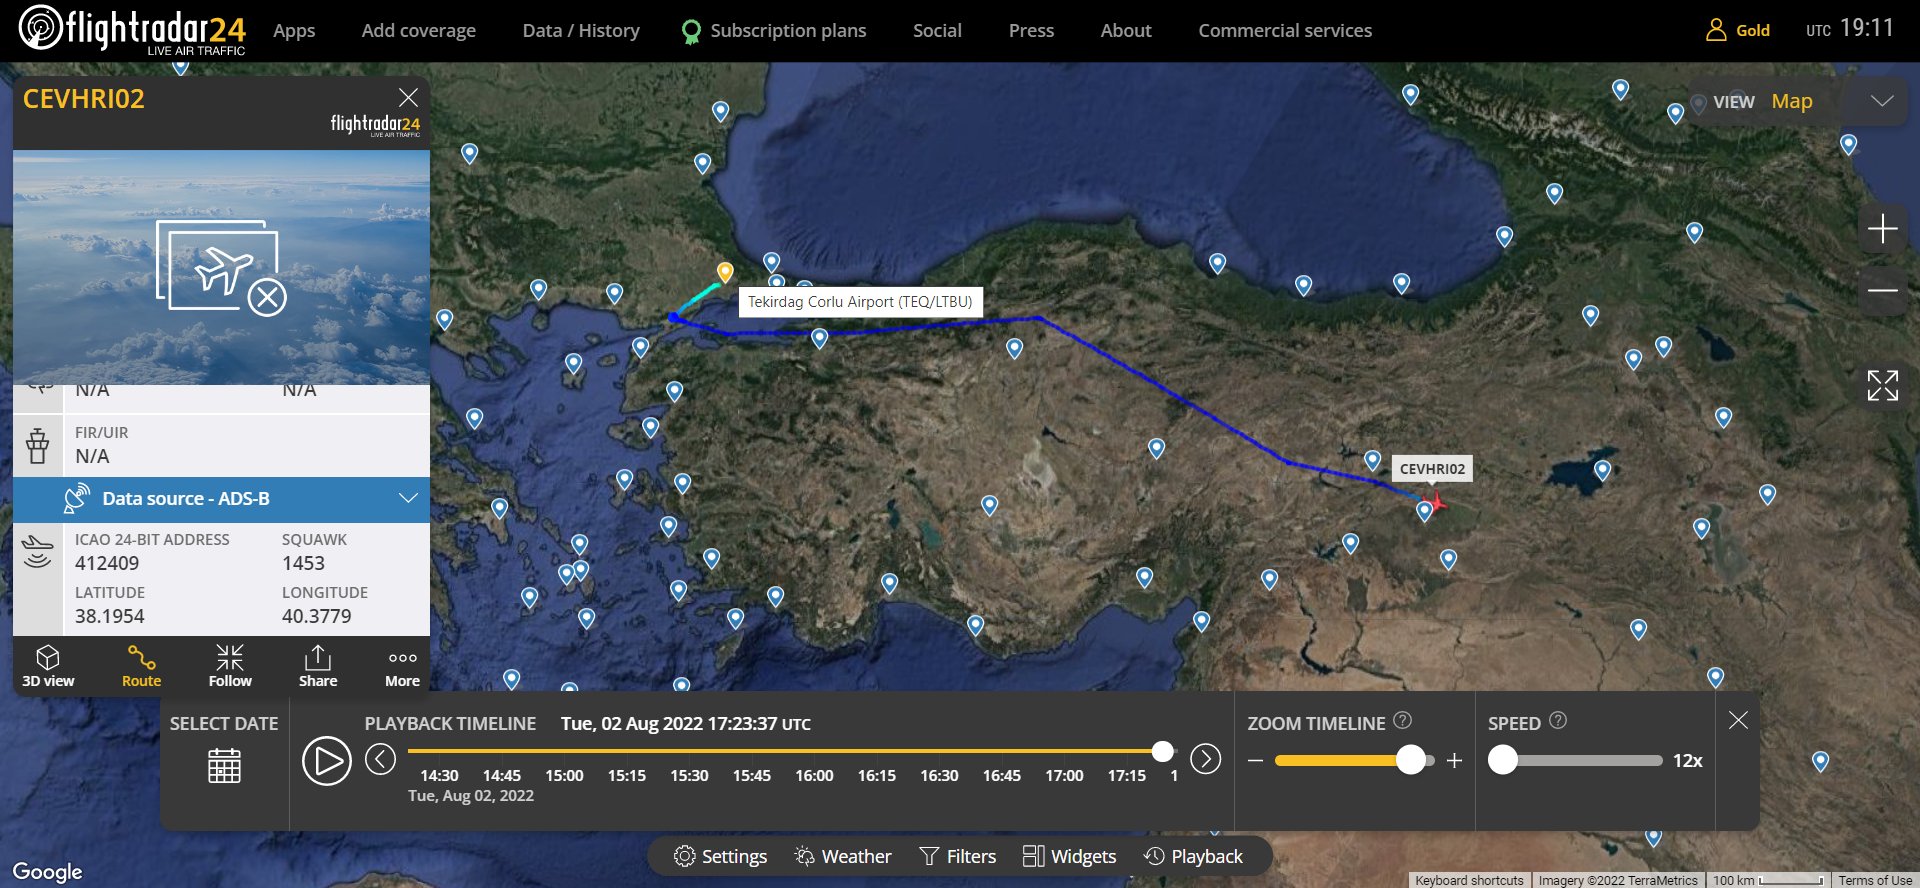Step the timeline backward with left arrow
Screen dimensions: 1920x888
[x=380, y=759]
